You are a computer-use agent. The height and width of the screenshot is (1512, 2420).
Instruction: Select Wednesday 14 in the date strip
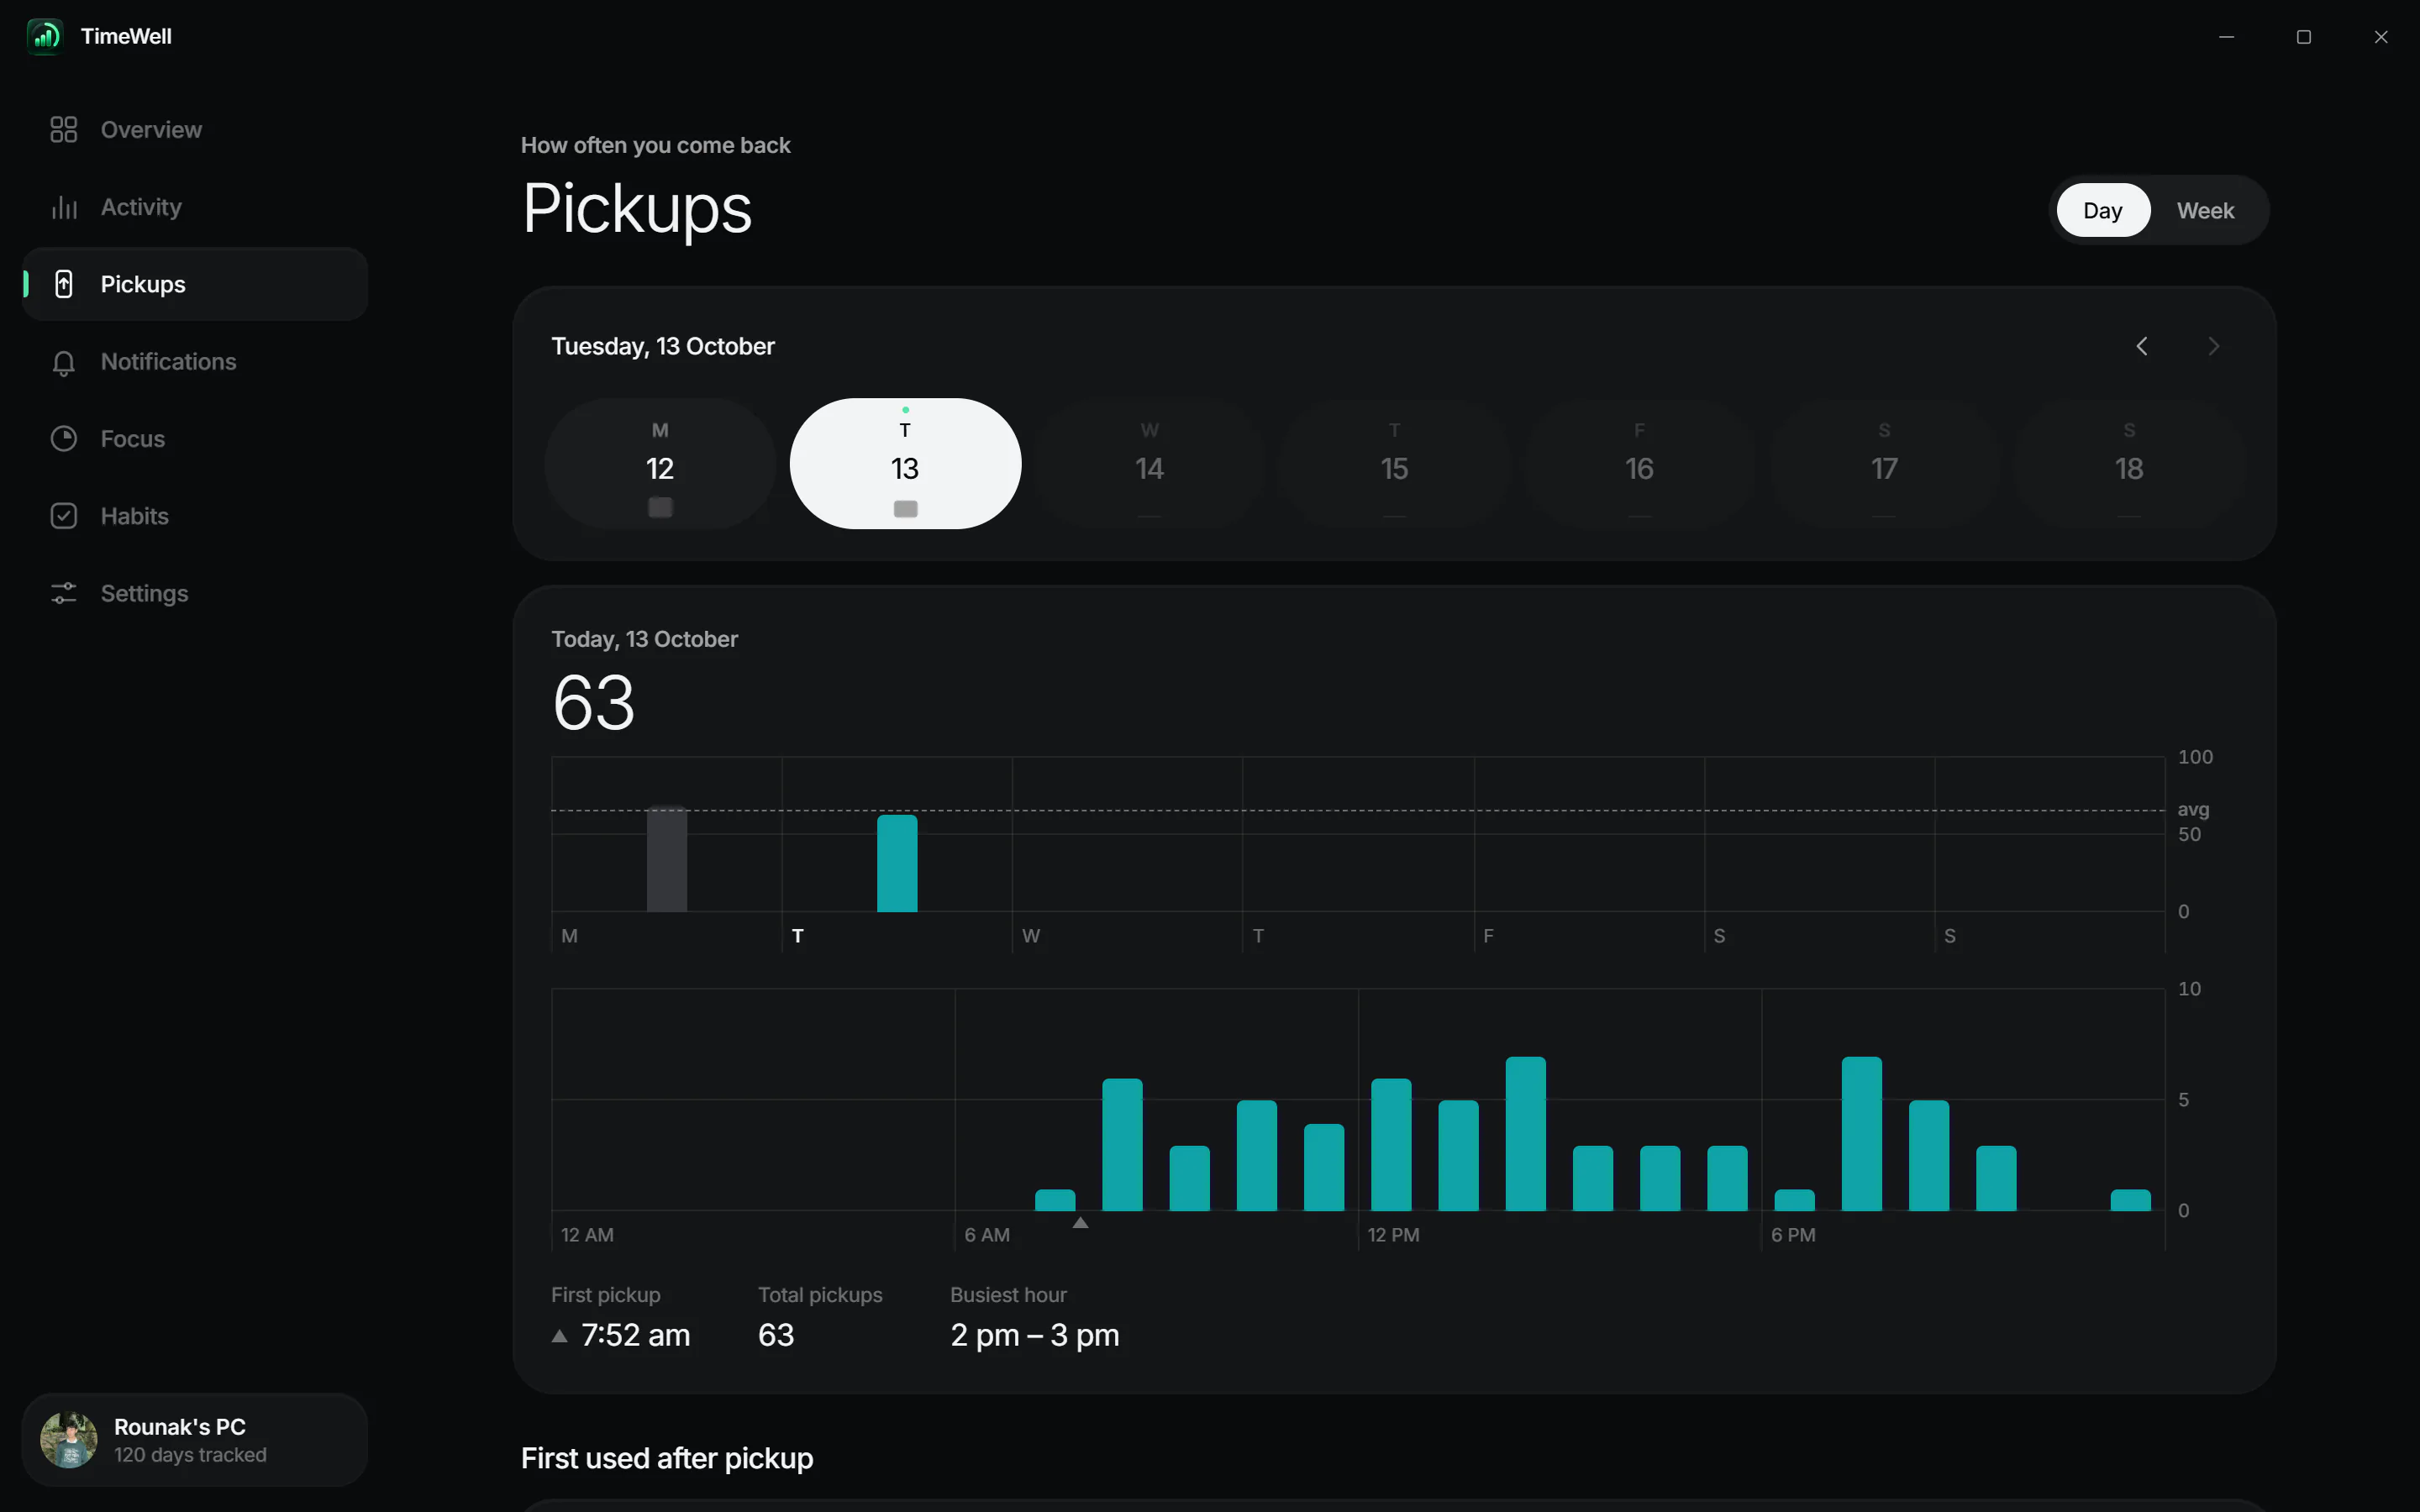pos(1150,464)
